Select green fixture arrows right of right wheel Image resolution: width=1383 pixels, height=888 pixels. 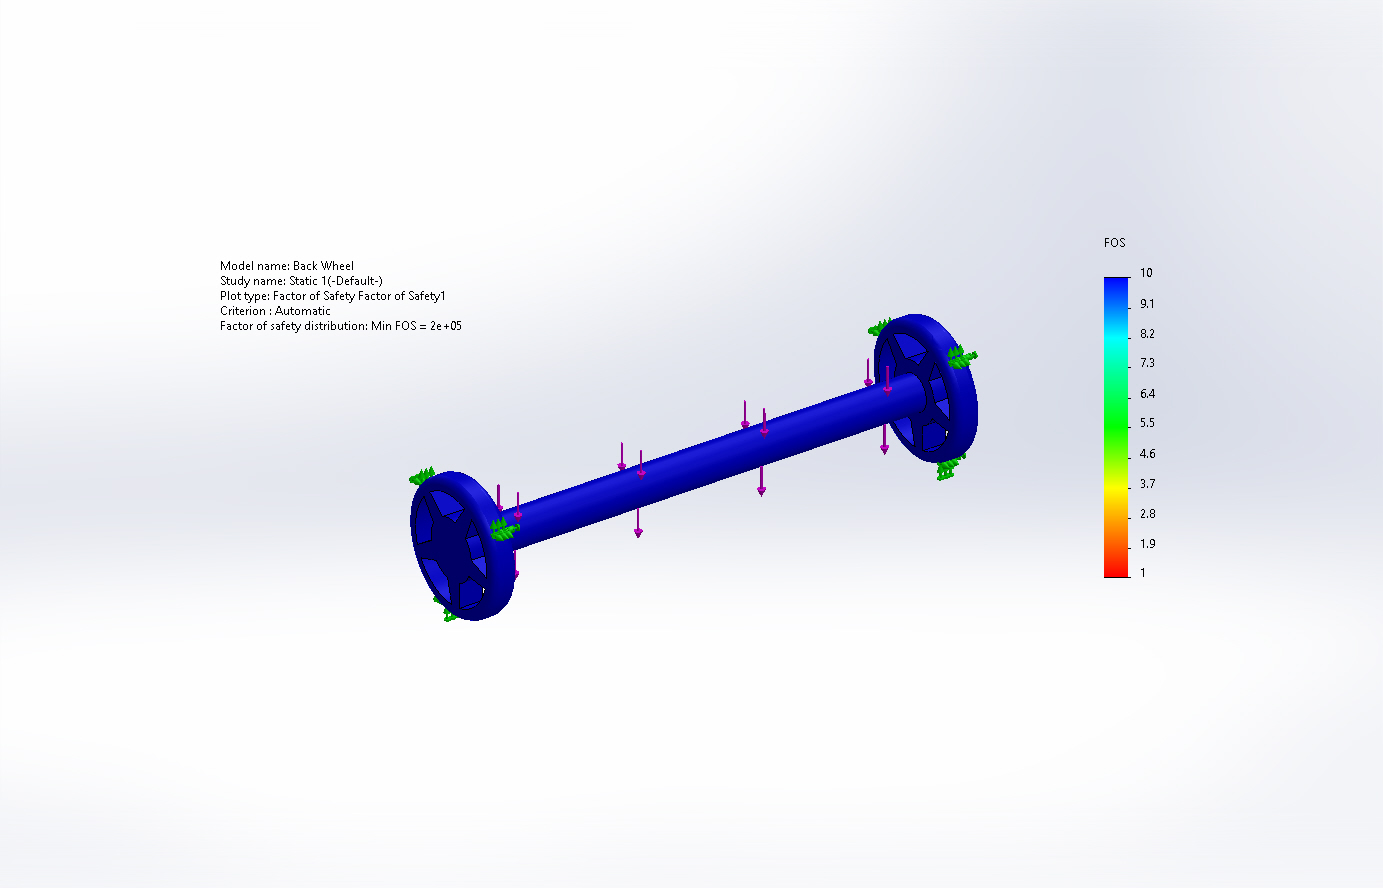coord(962,355)
